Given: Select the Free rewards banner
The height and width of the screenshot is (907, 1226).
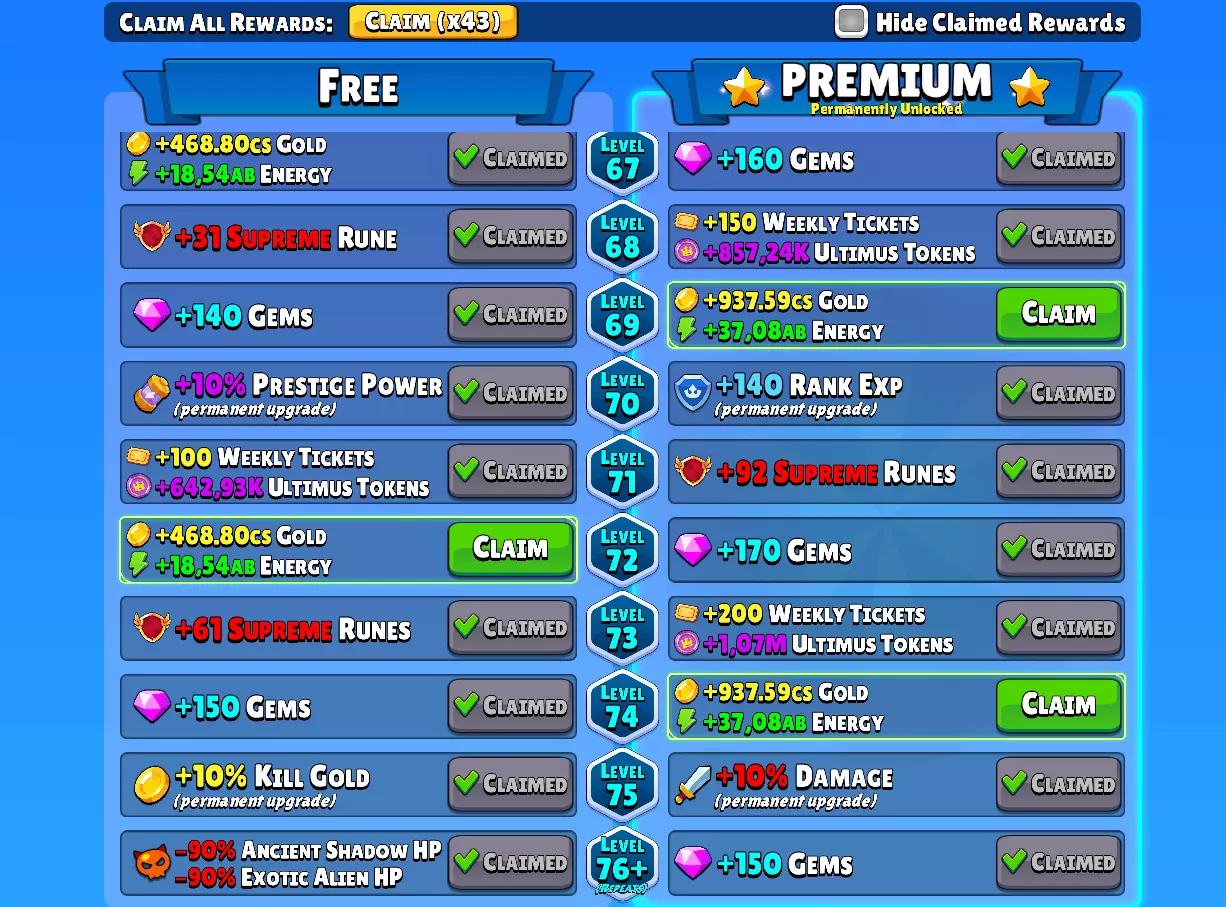Looking at the screenshot, I should tap(358, 88).
